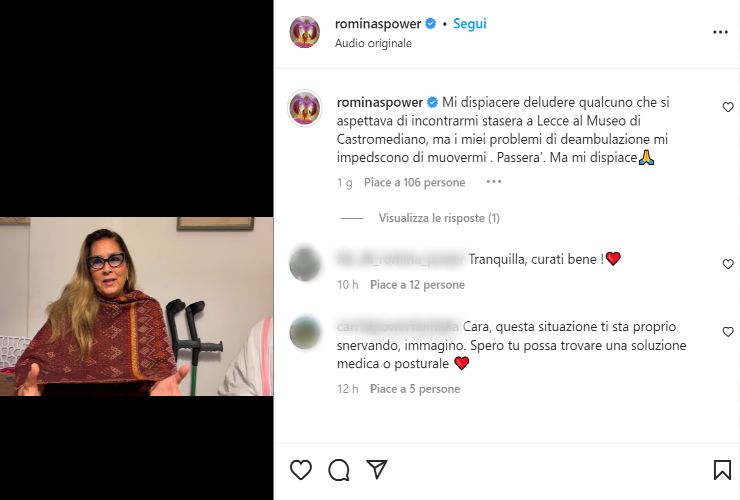Image resolution: width=740 pixels, height=500 pixels.
Task: Share the post via paper plane icon
Action: [377, 469]
